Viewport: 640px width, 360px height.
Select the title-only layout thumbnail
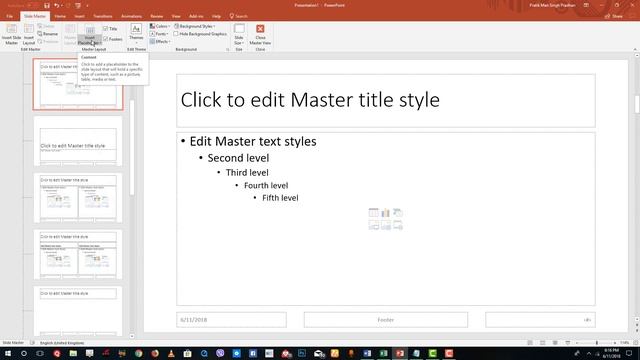coord(78,311)
